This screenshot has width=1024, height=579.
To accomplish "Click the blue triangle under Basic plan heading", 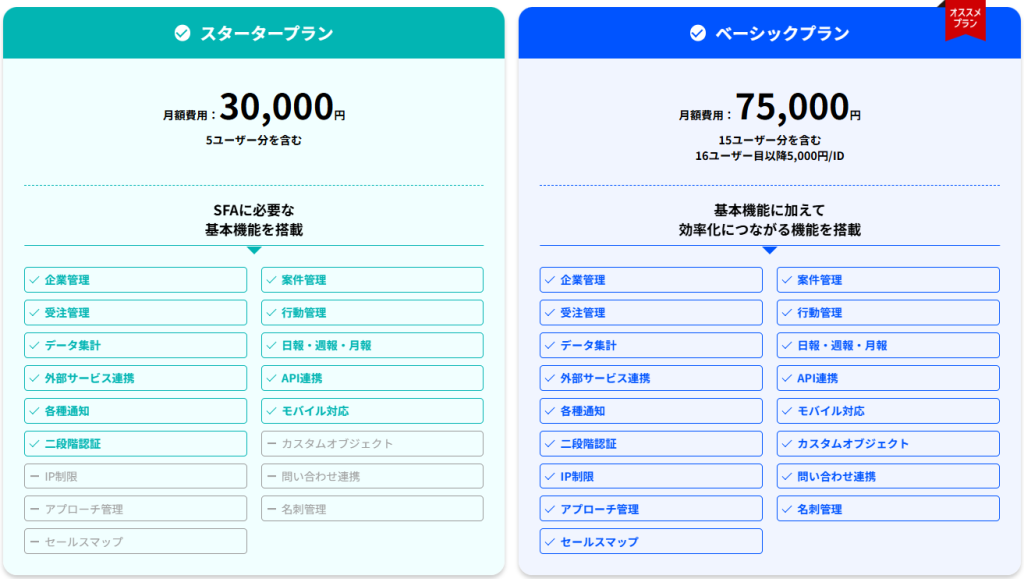I will [x=769, y=250].
